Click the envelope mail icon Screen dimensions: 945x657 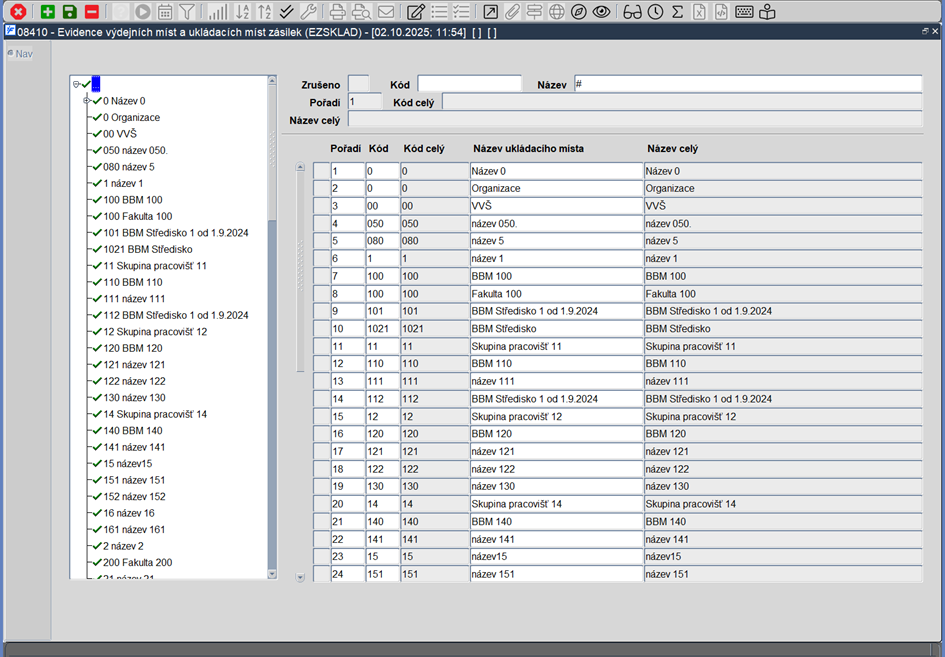pyautogui.click(x=385, y=12)
